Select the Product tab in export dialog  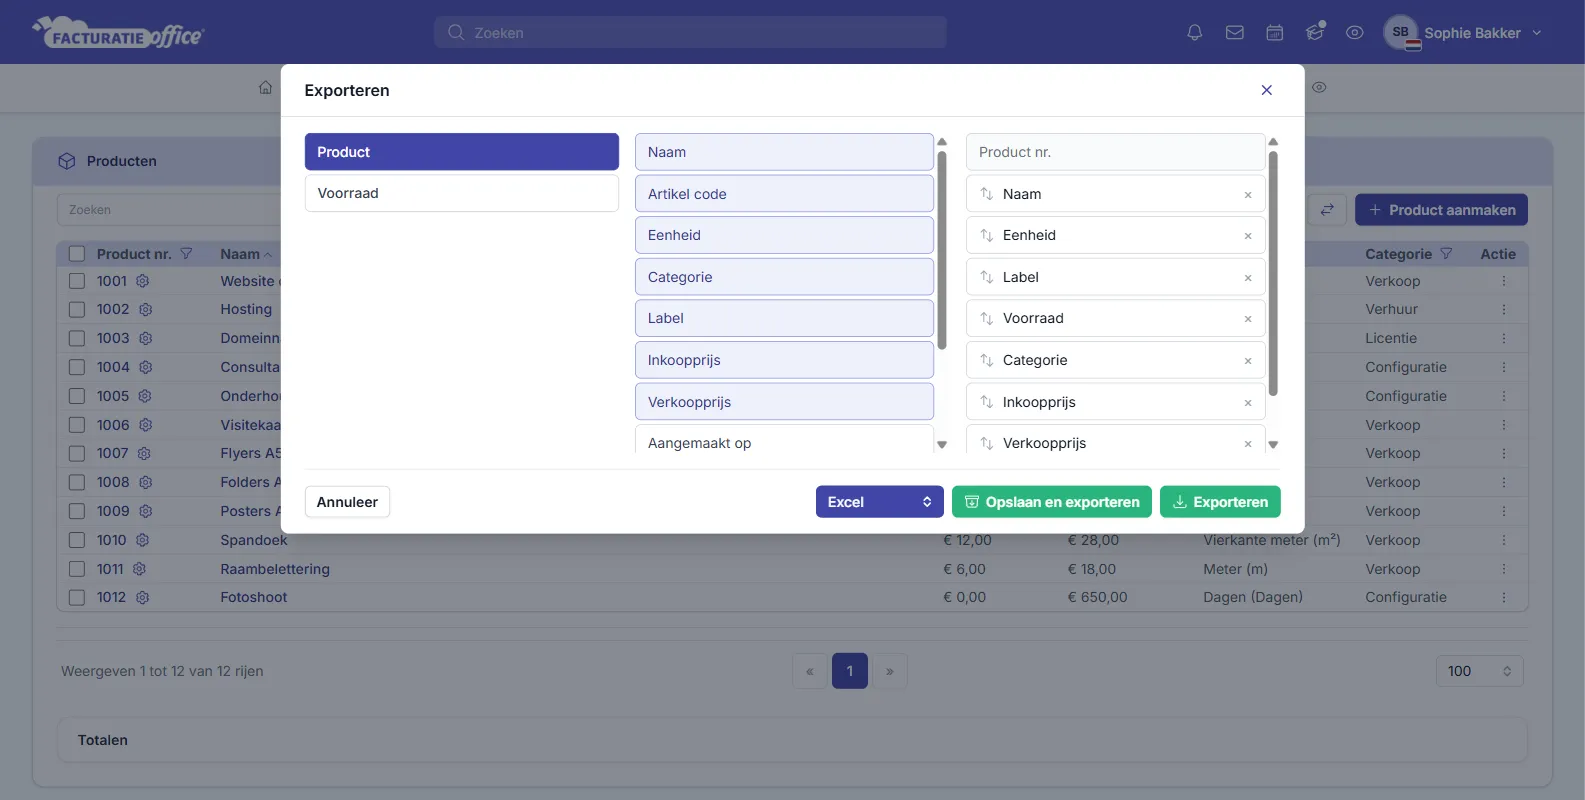[x=461, y=152]
